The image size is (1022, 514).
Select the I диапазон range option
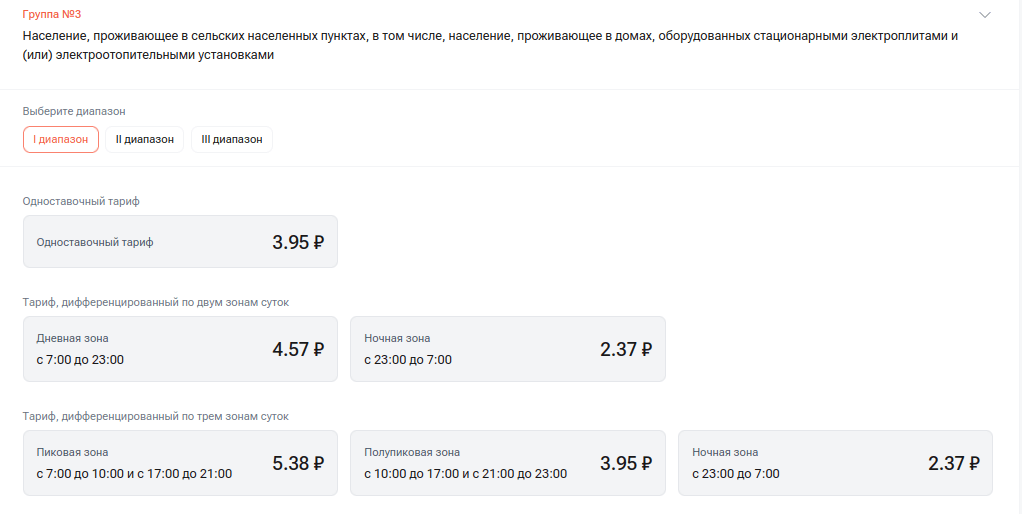click(x=61, y=140)
